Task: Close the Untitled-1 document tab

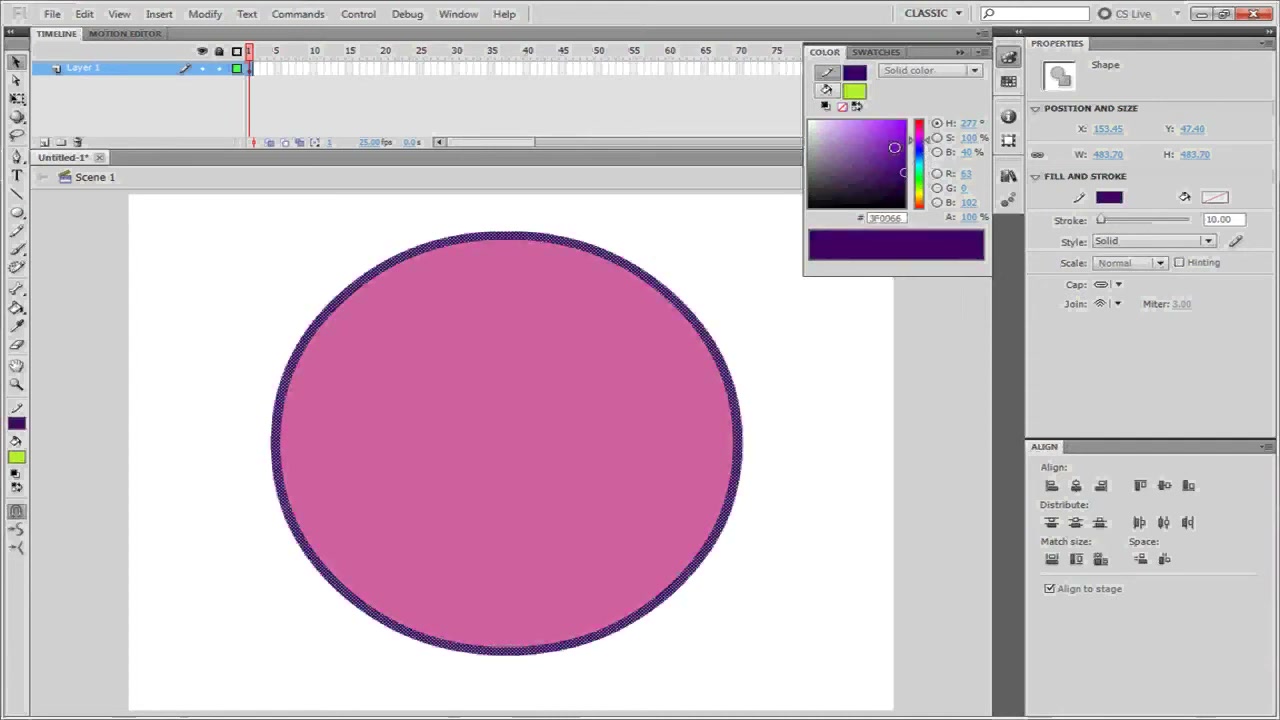Action: click(x=100, y=158)
